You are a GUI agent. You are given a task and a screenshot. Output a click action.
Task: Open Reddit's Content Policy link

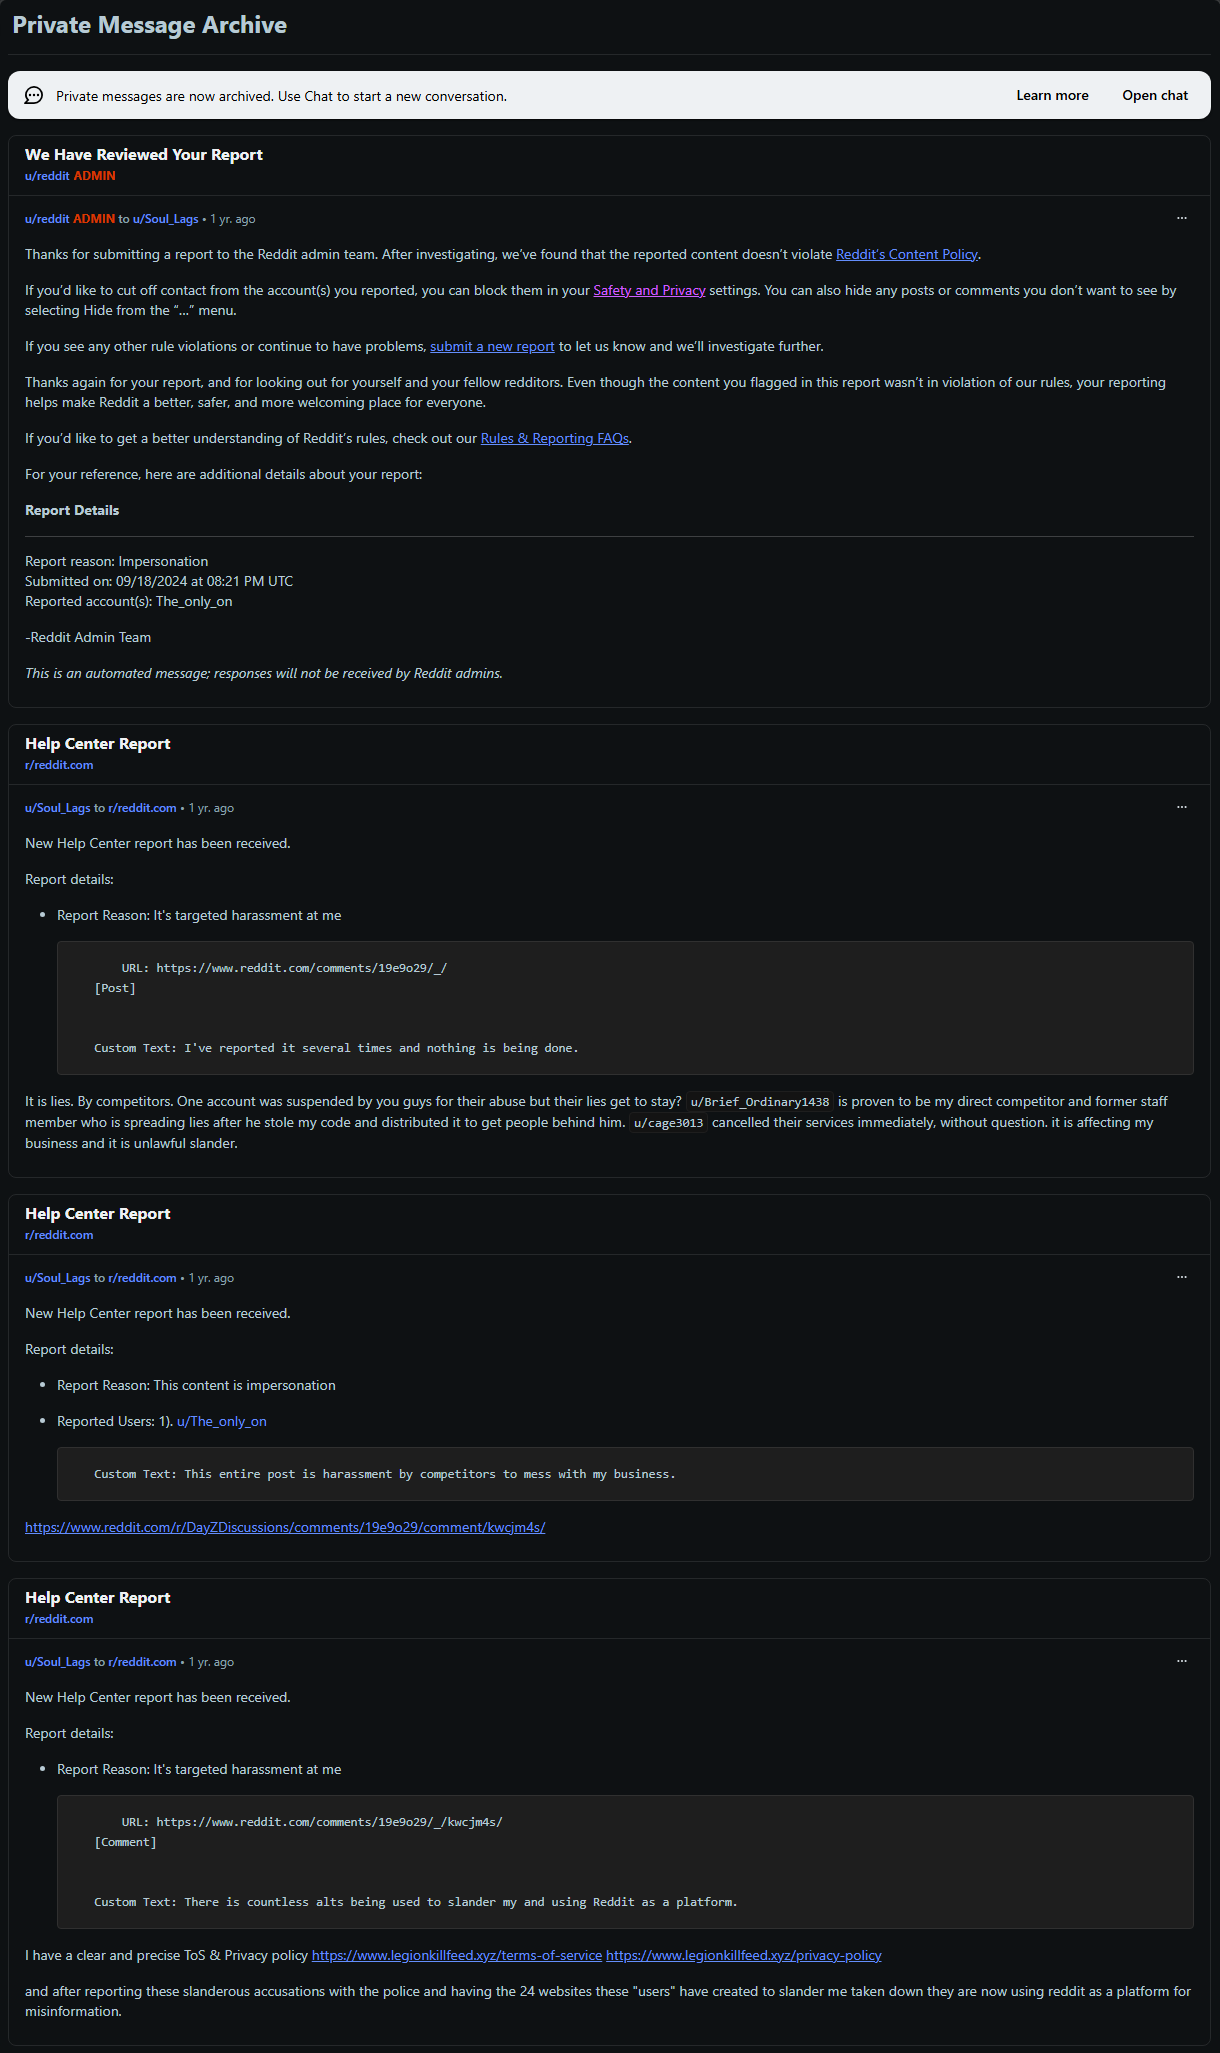907,254
